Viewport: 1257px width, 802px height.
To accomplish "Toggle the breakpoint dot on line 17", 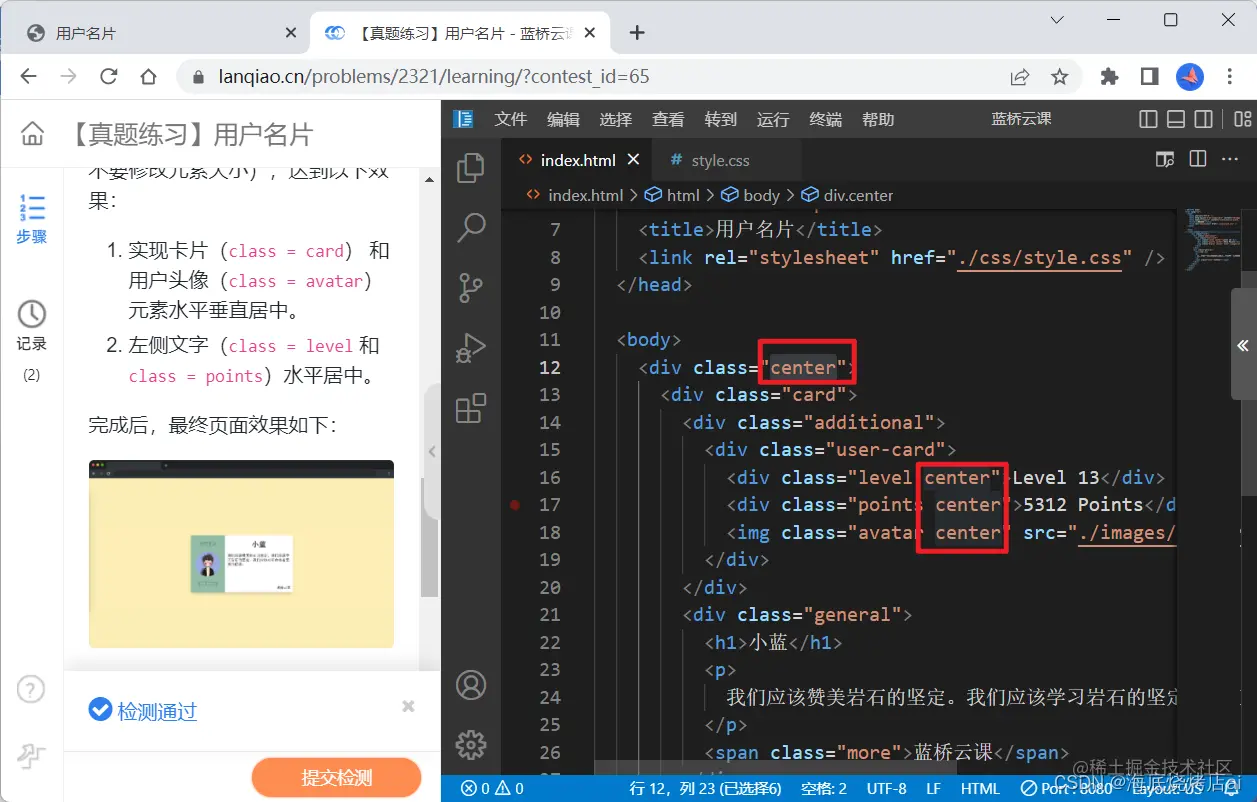I will tap(514, 505).
